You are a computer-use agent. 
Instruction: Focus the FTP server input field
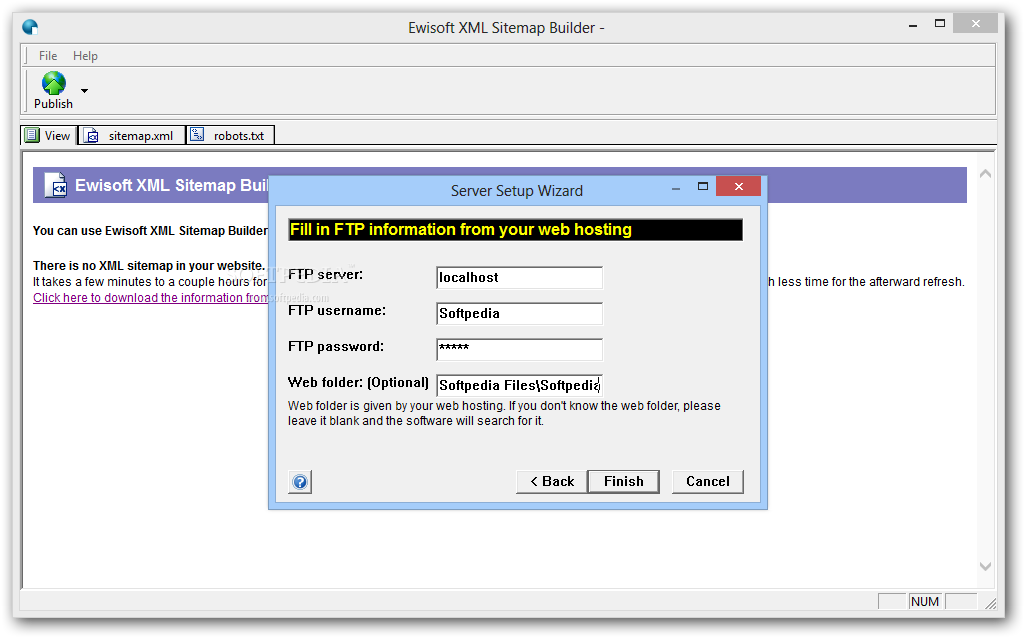coord(519,277)
